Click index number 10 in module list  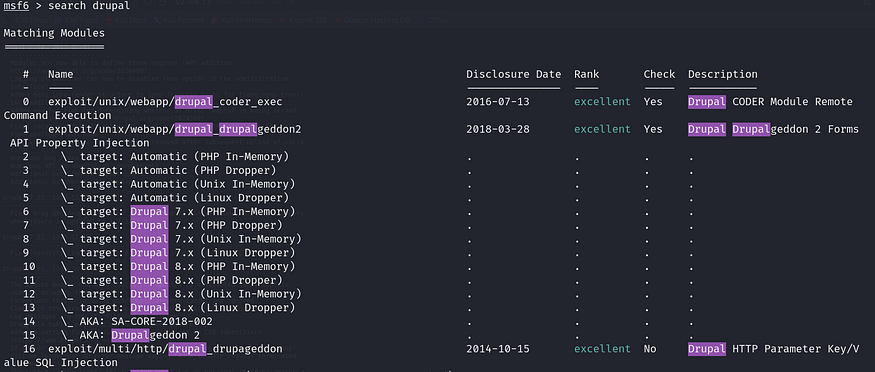point(29,266)
